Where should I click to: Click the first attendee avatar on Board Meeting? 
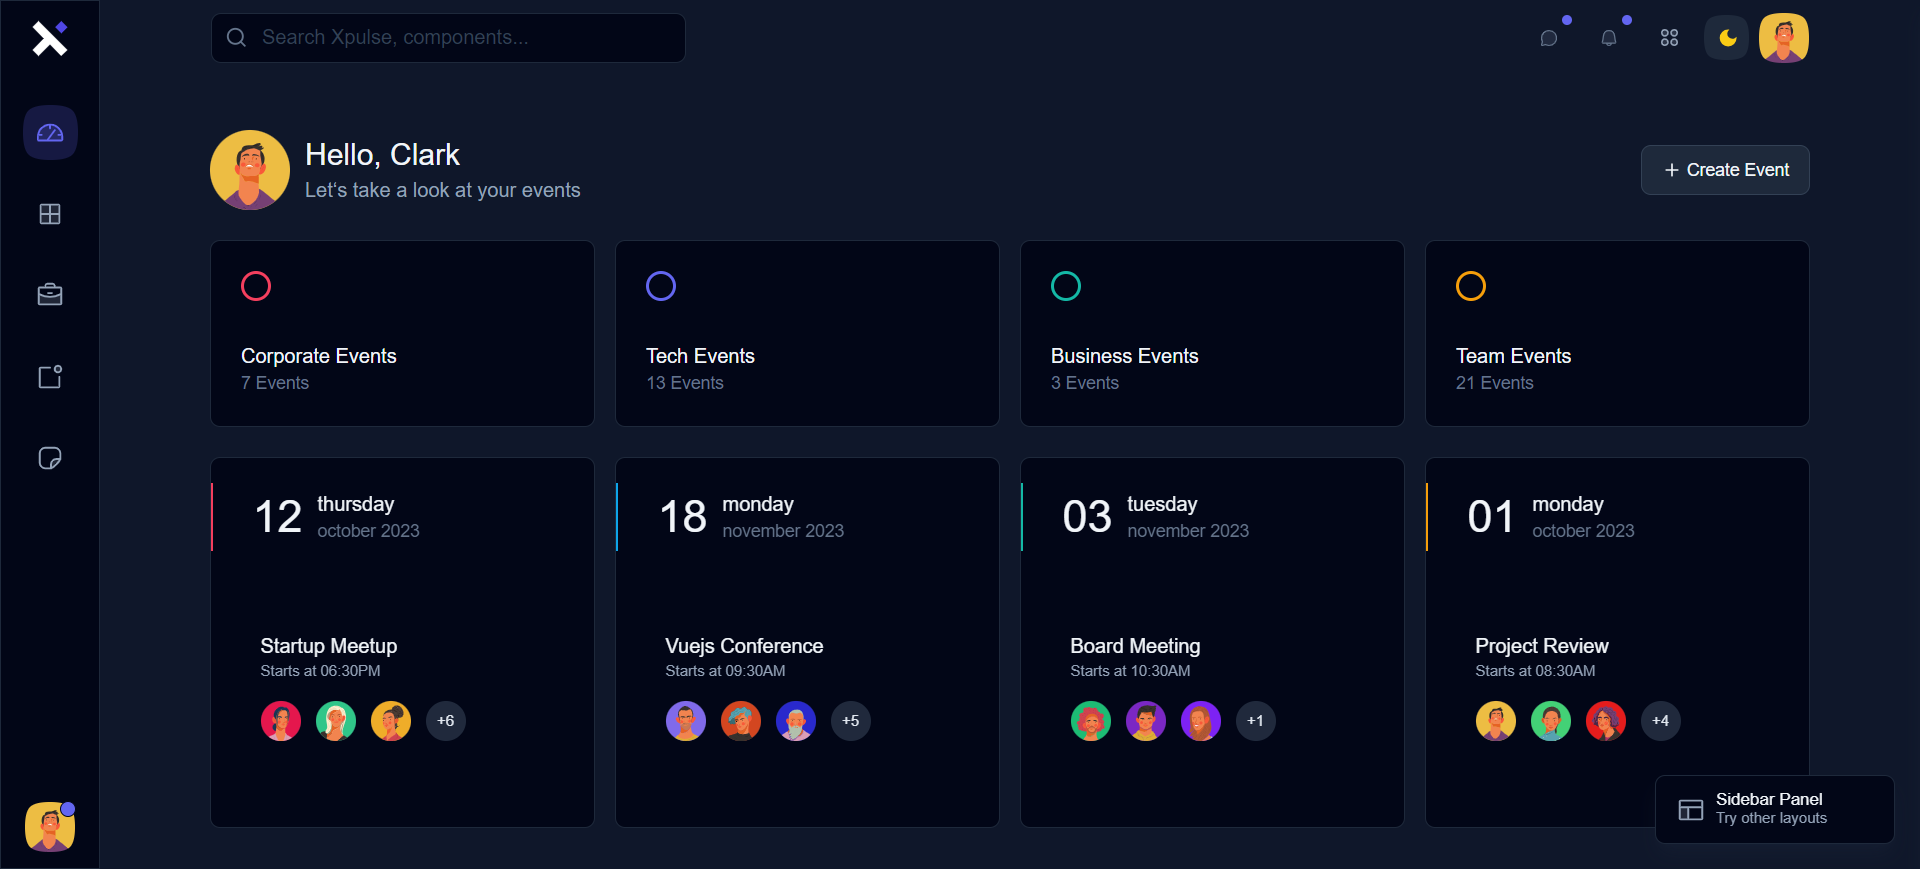pos(1091,721)
